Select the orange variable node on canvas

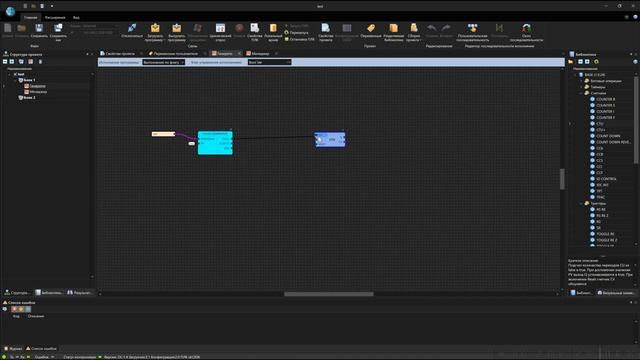coord(163,134)
